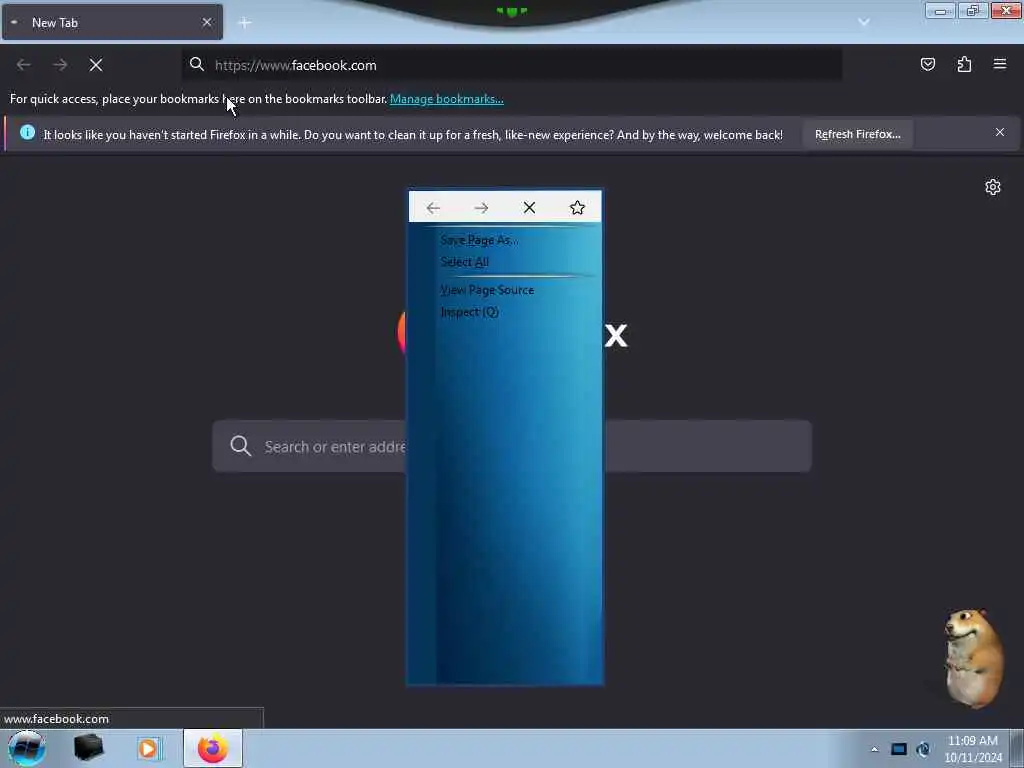Screen dimensions: 1024x768
Task: Click the Manage bookmarks link
Action: click(x=447, y=99)
